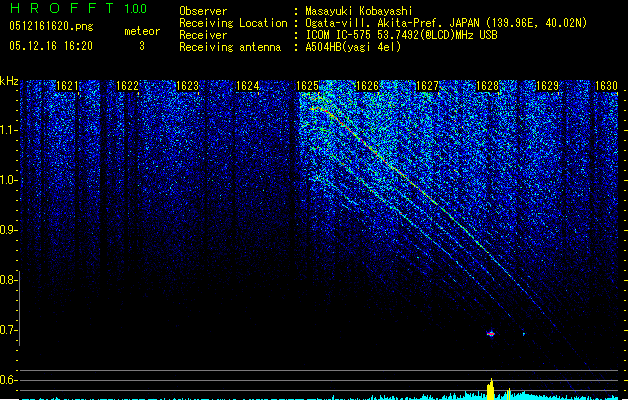The width and height of the screenshot is (629, 400).
Task: Click the small cyan echo dot right of the red spot
Action: pos(524,333)
